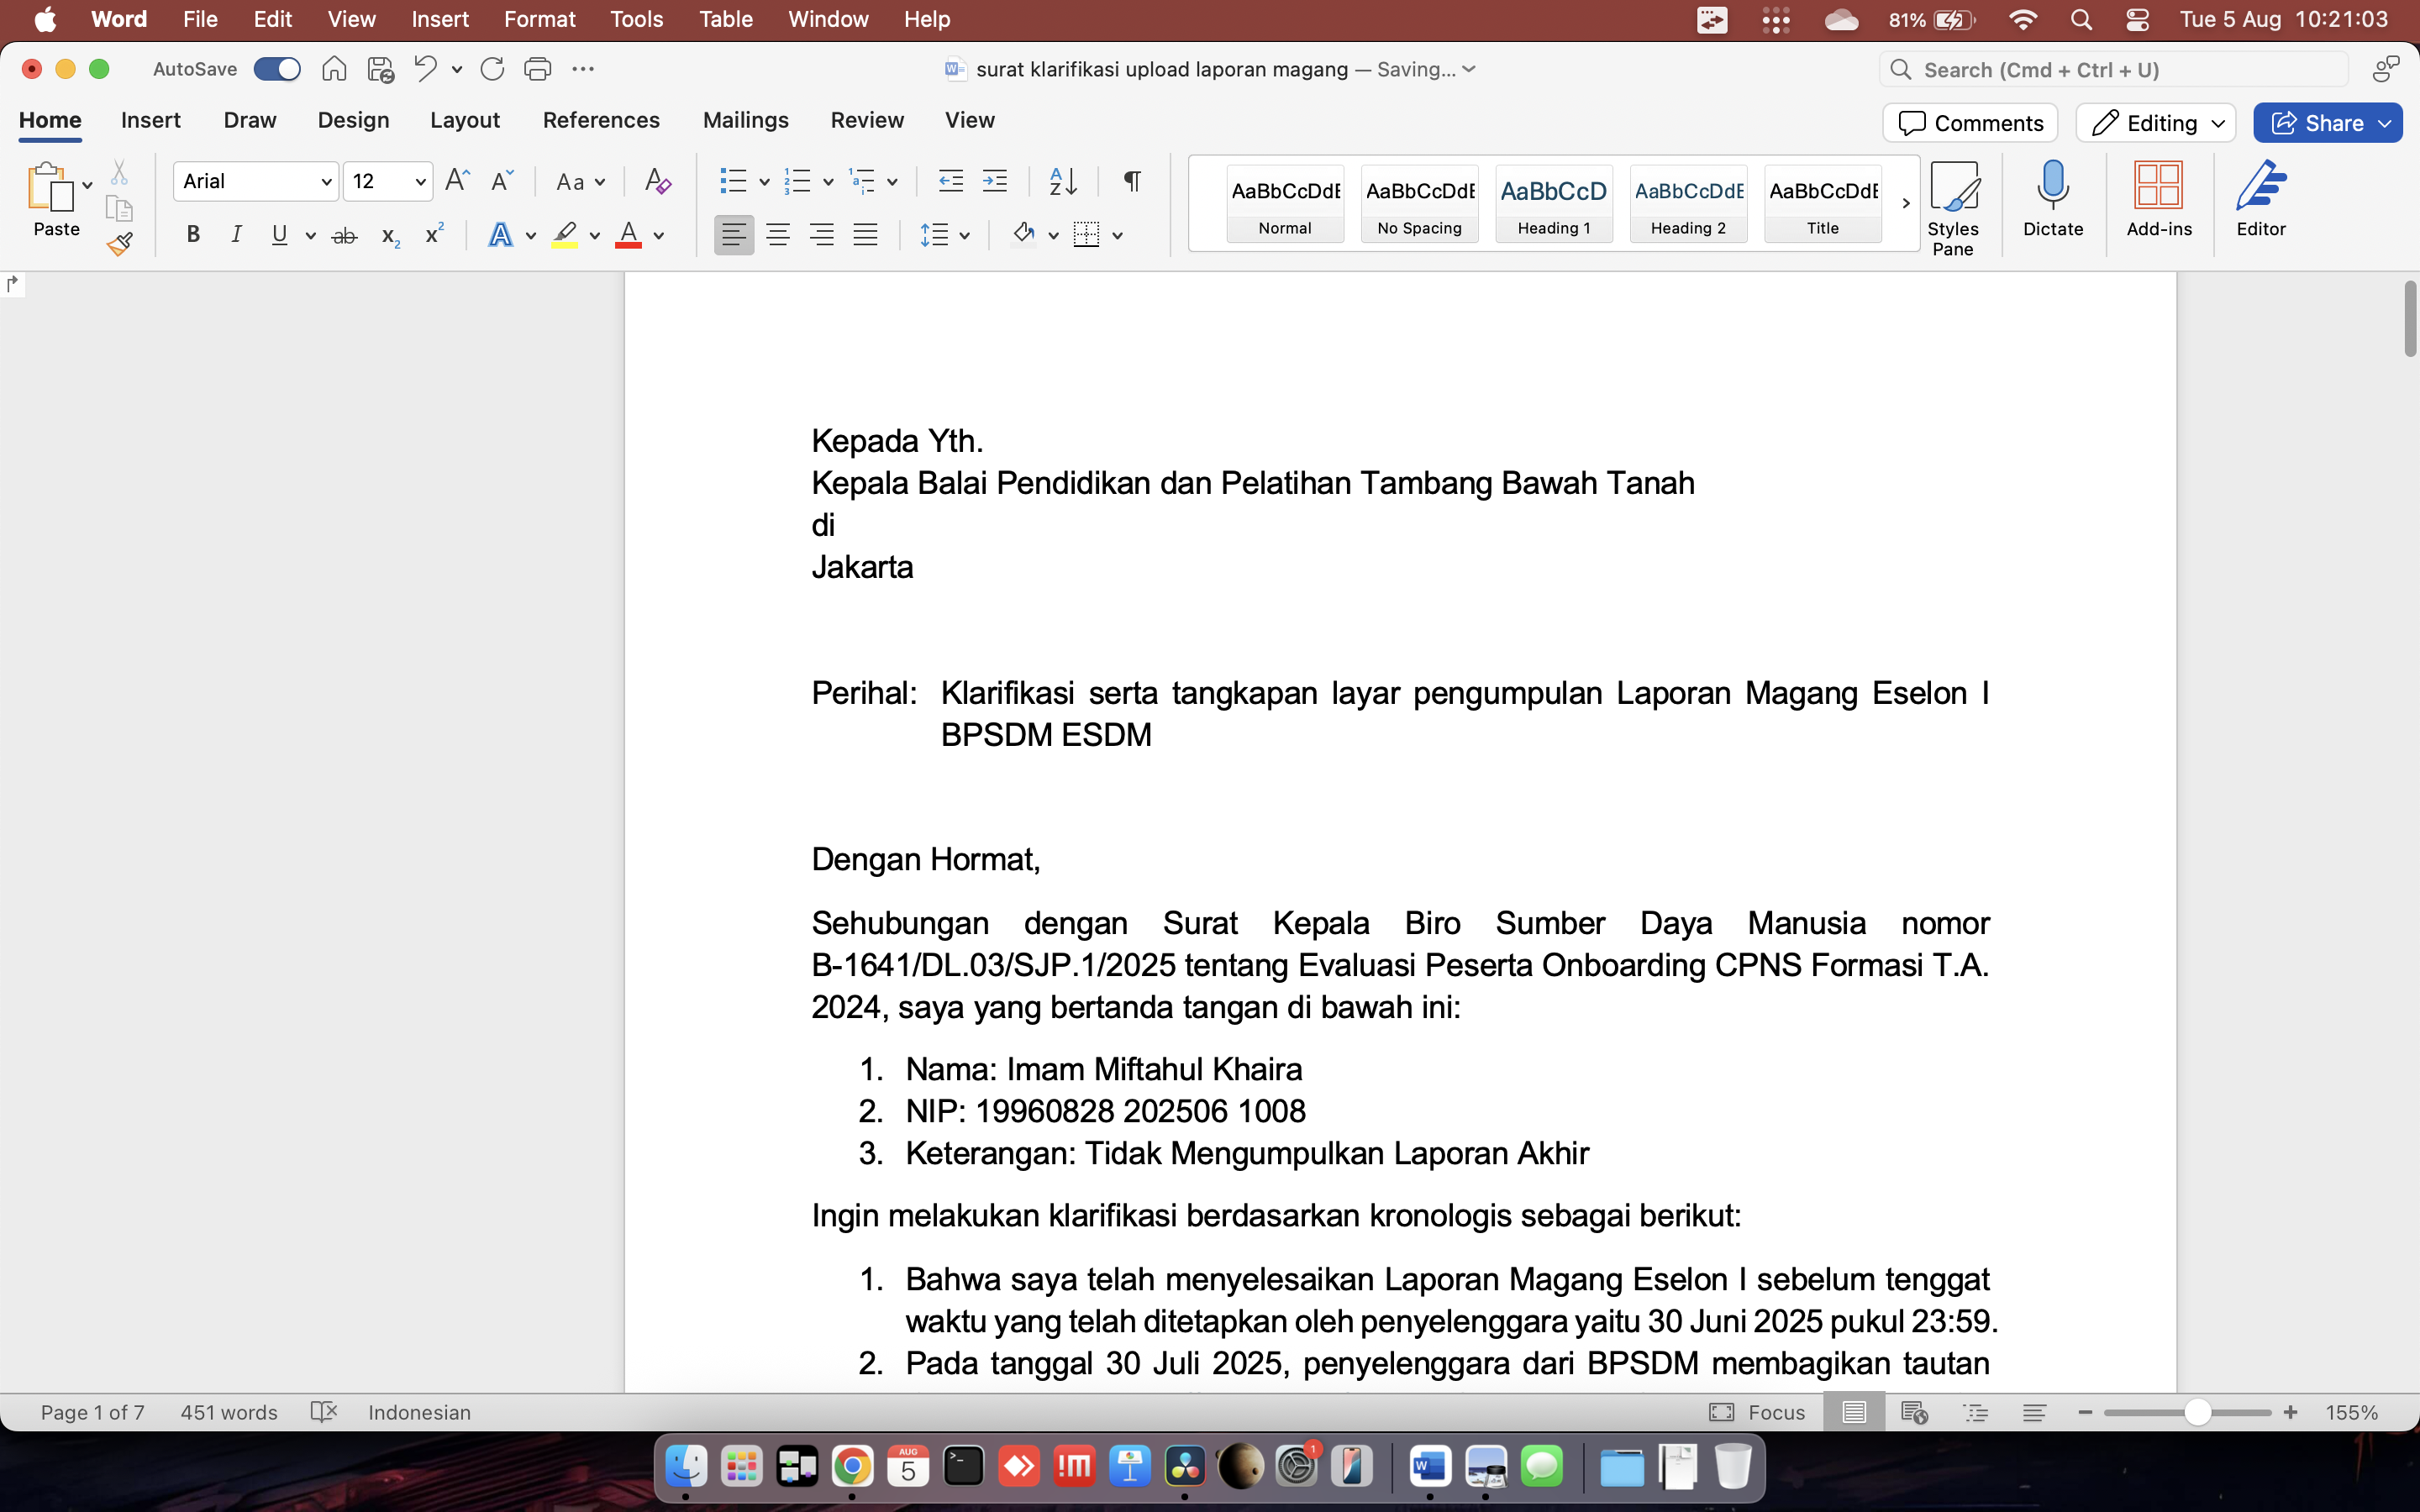Viewport: 2420px width, 1512px height.
Task: Toggle Italic formatting
Action: [x=236, y=236]
